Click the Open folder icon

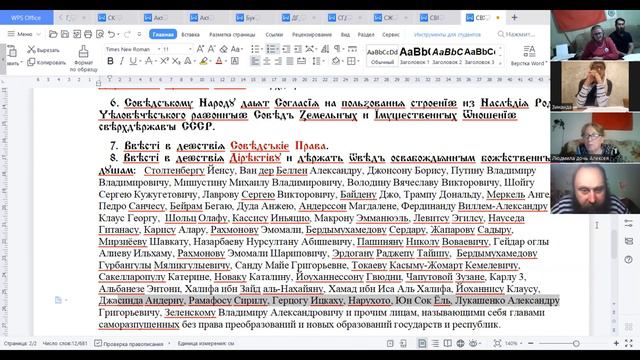(x=53, y=34)
